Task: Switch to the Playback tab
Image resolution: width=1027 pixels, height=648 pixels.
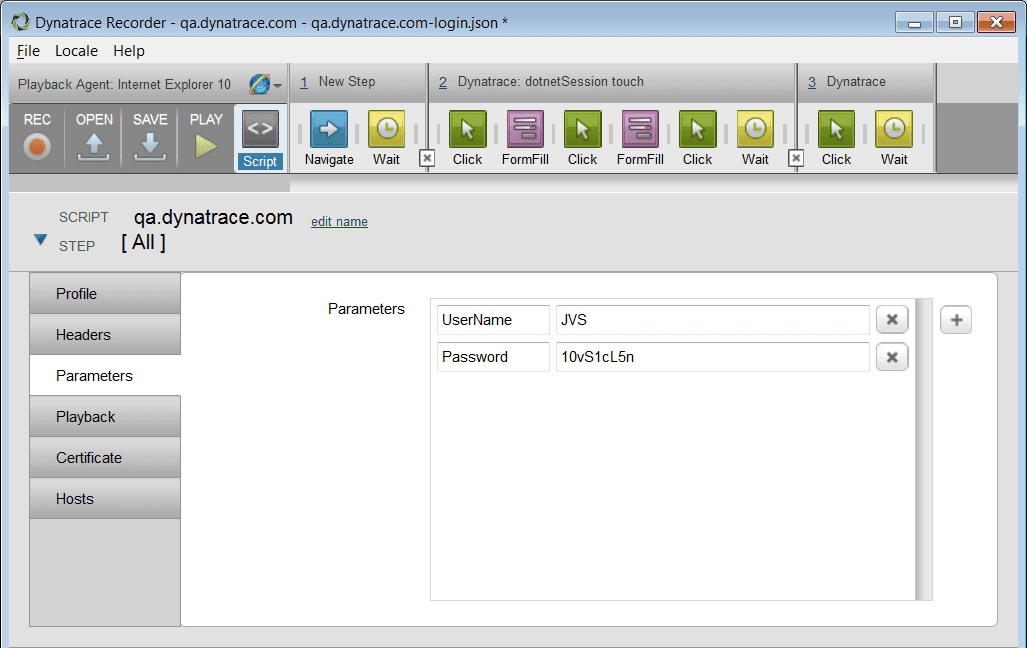Action: (105, 417)
